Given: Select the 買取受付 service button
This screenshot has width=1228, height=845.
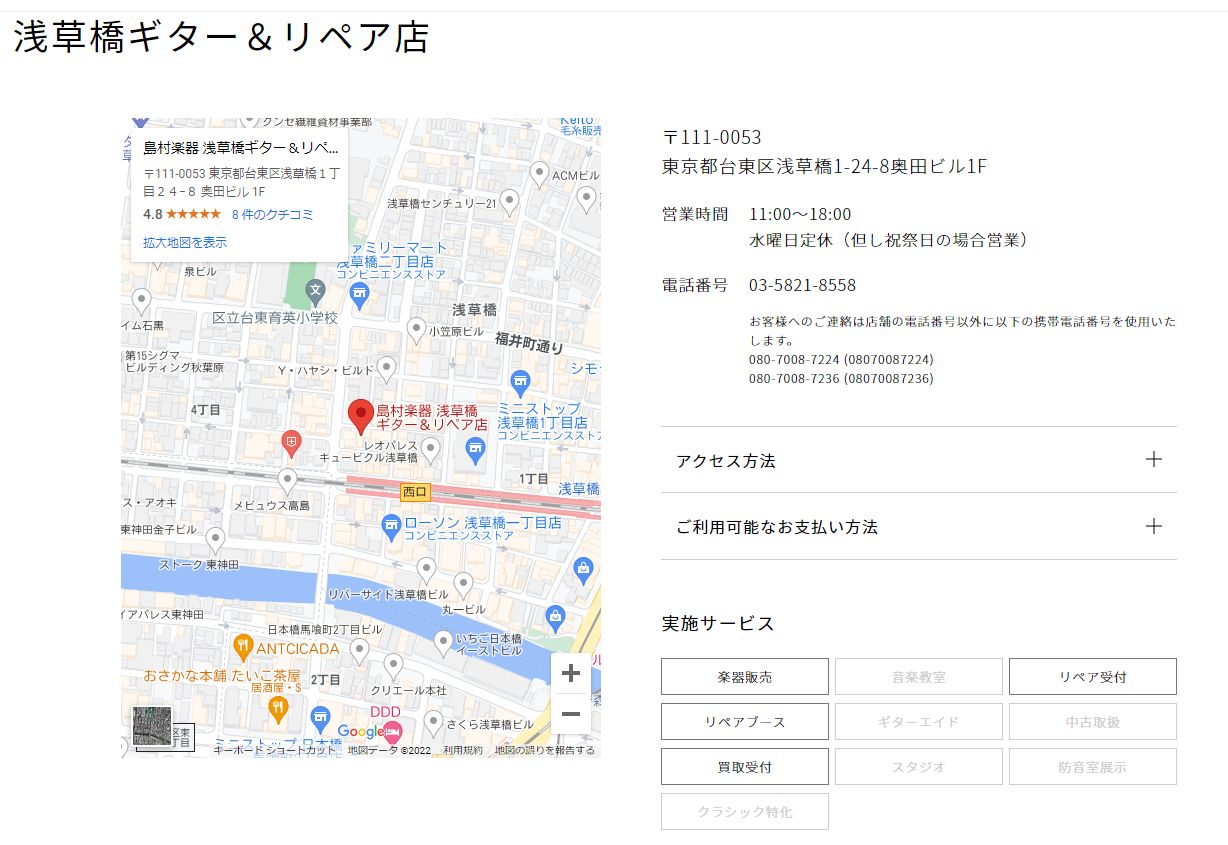Looking at the screenshot, I should [745, 767].
